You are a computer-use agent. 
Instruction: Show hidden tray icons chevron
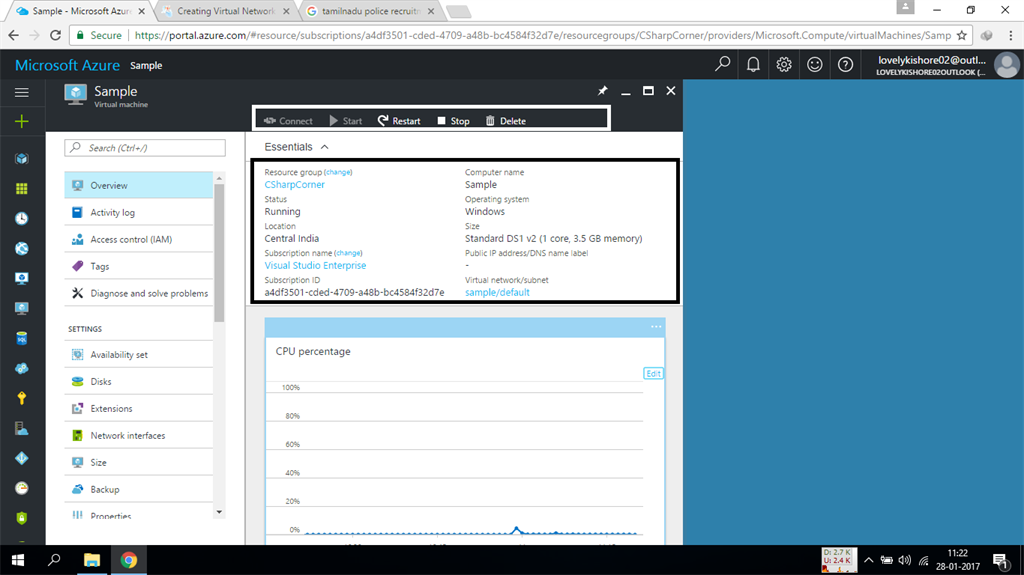[869, 560]
